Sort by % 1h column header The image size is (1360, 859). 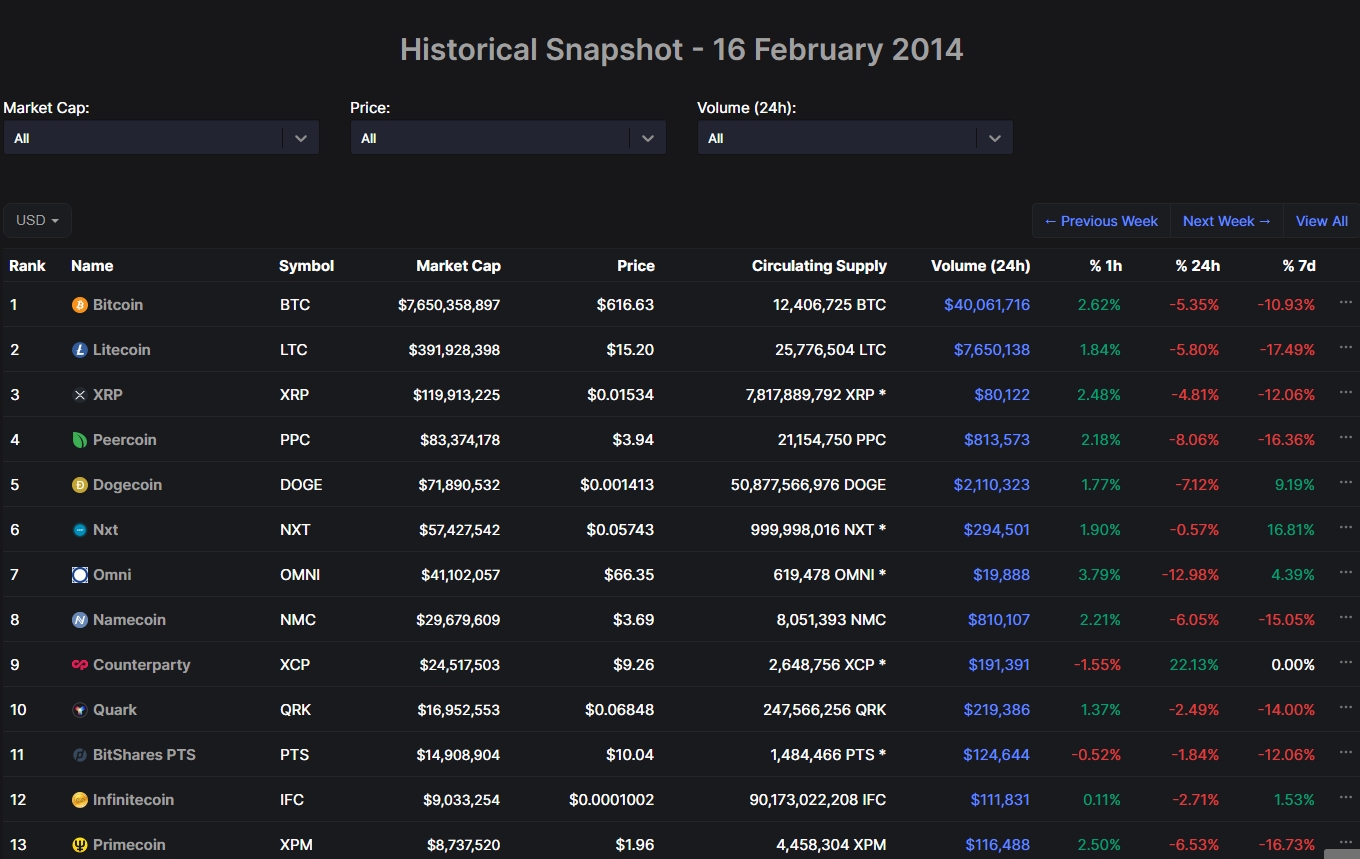coord(1106,266)
